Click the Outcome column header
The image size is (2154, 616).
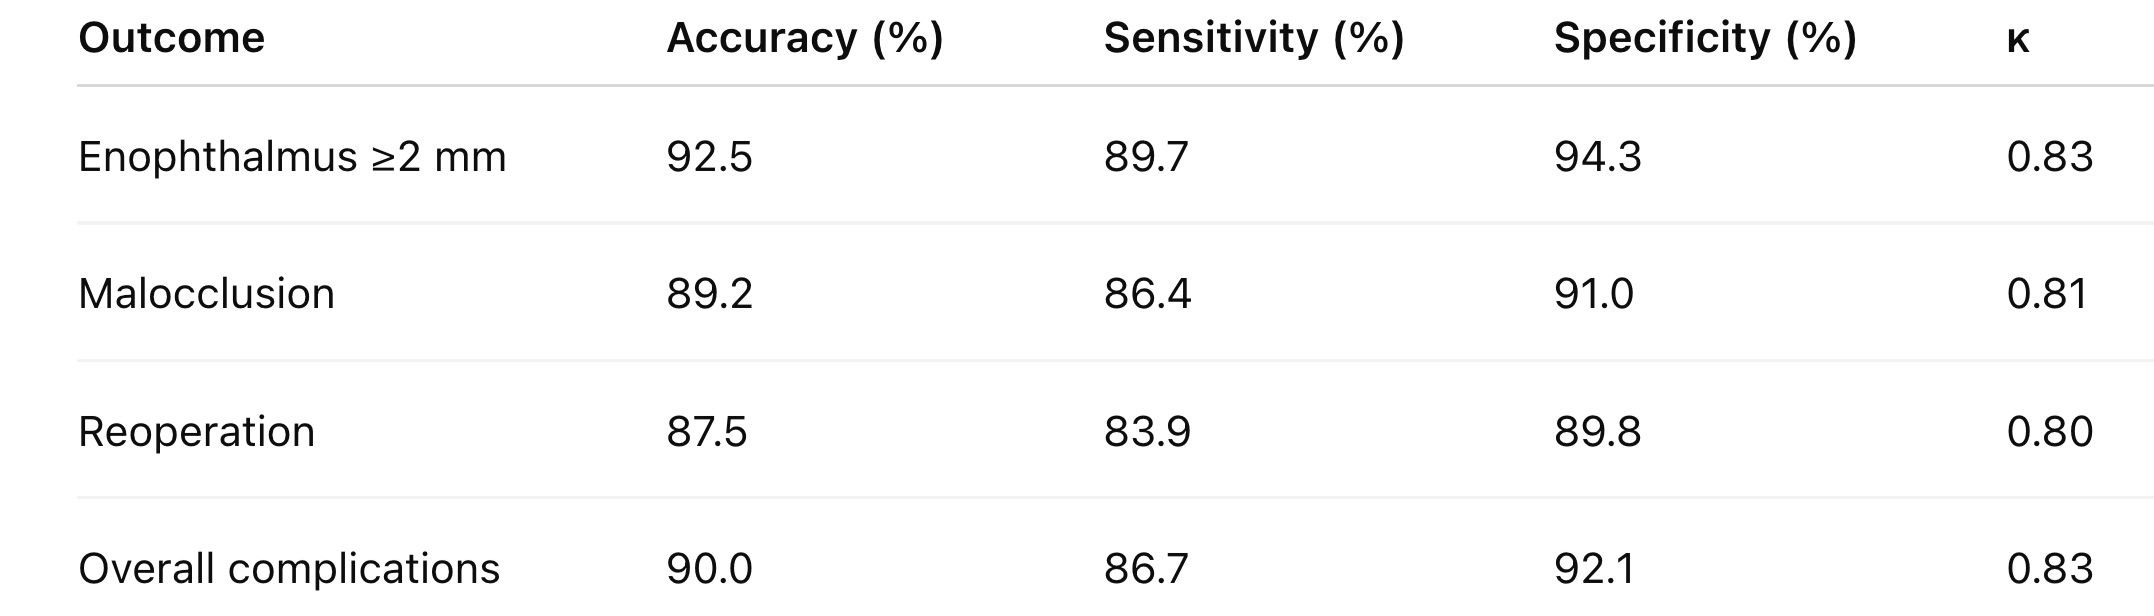(x=171, y=39)
